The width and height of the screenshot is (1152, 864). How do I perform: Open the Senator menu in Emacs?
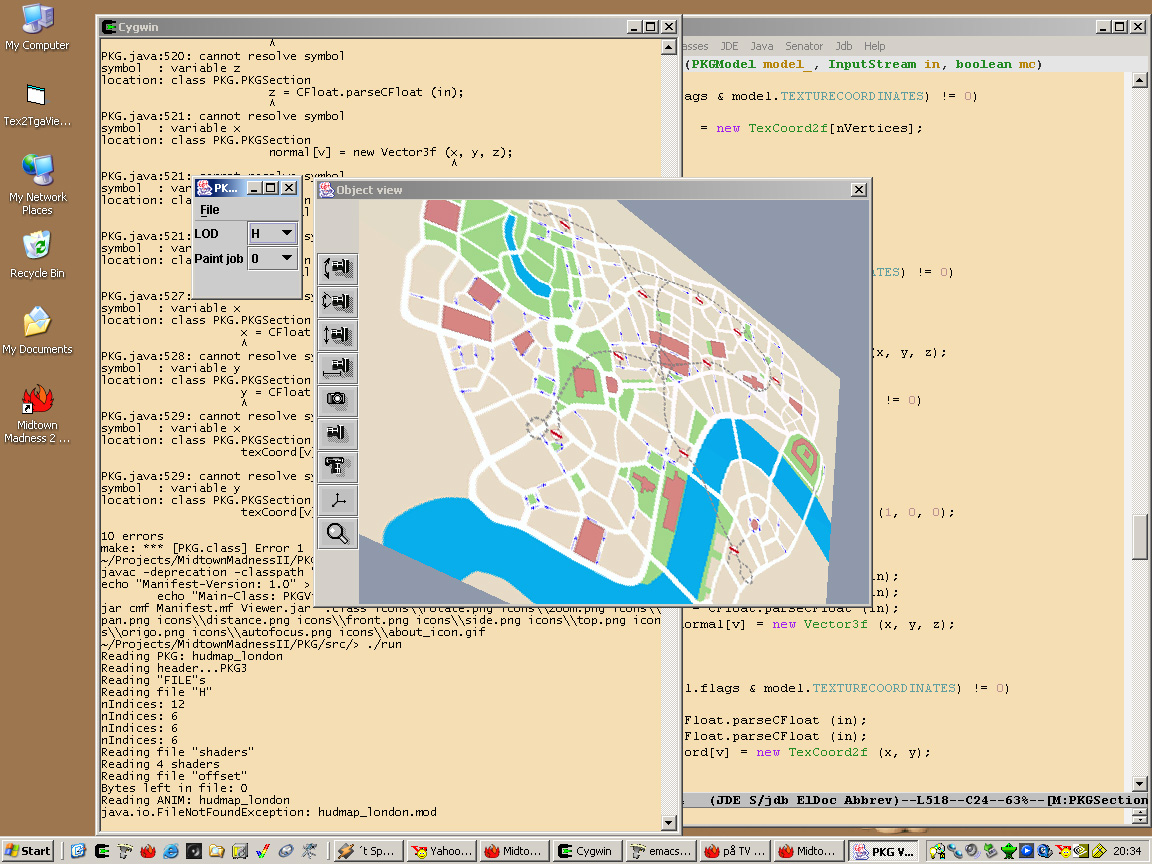[x=803, y=46]
